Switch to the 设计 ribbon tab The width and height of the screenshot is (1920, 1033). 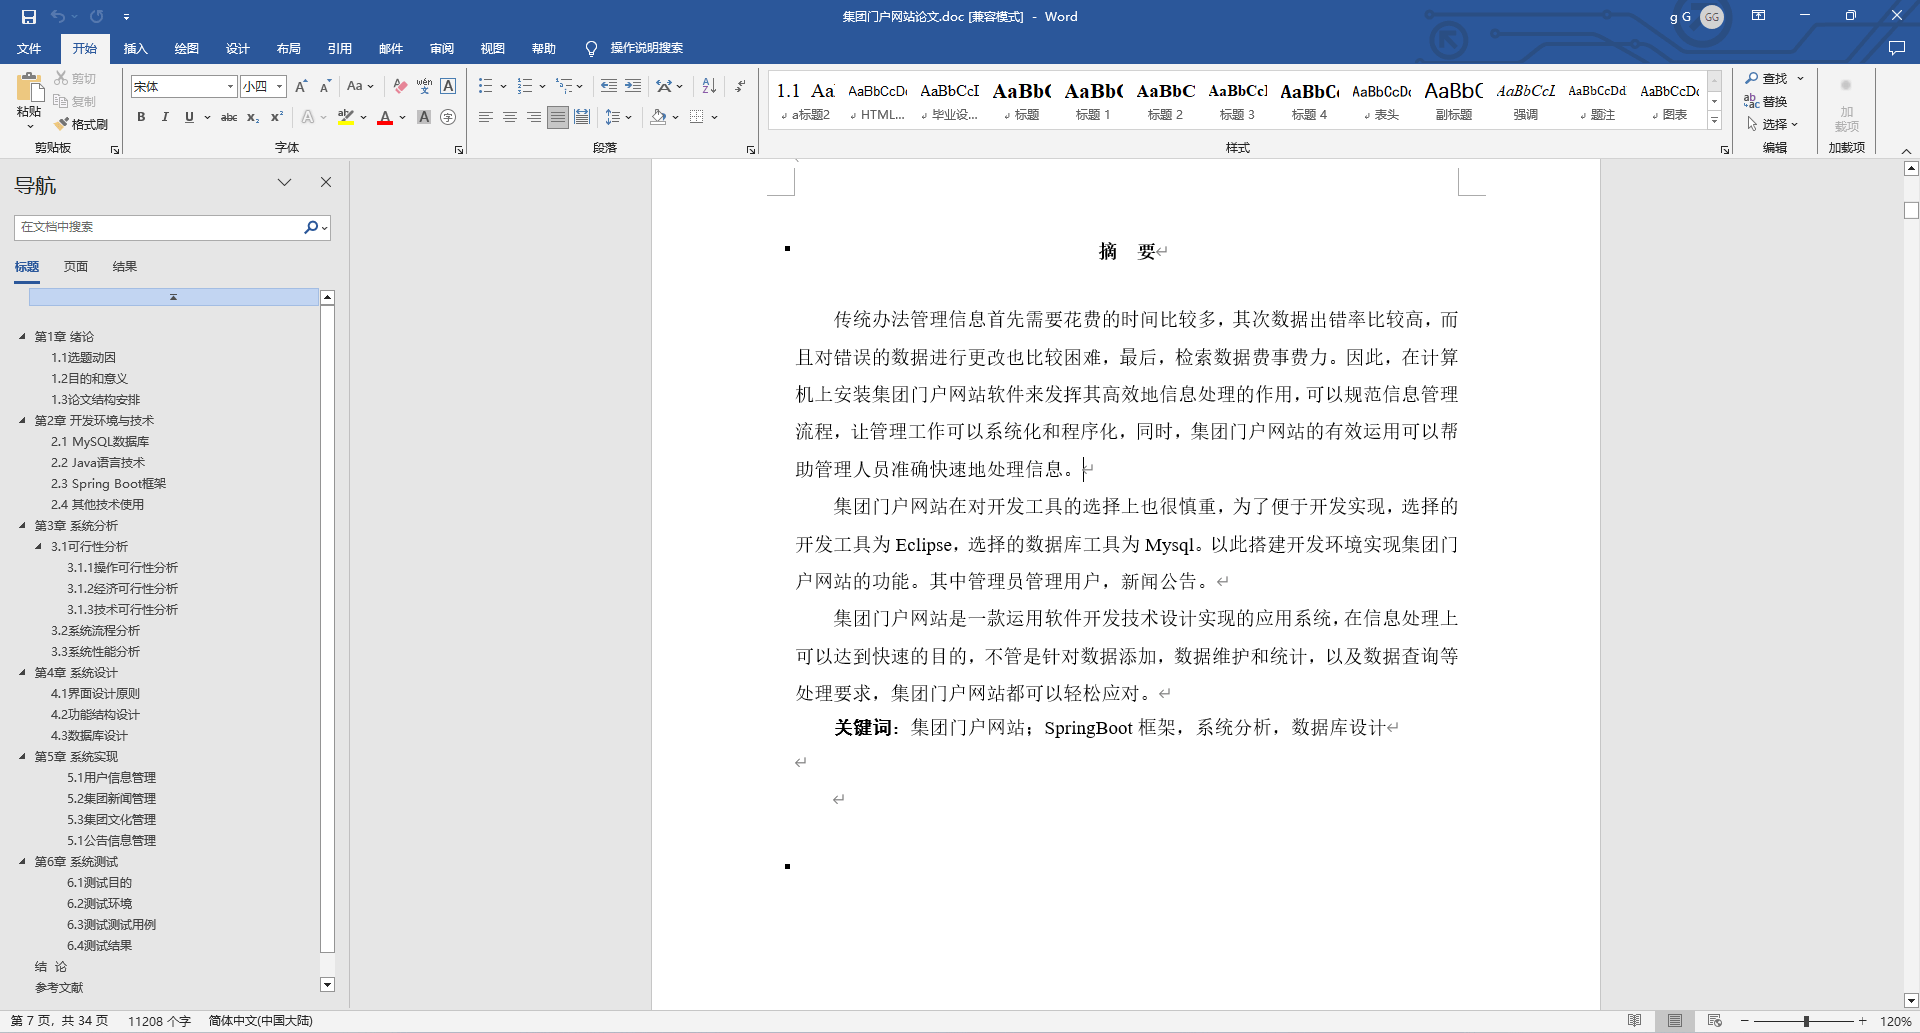click(x=237, y=48)
